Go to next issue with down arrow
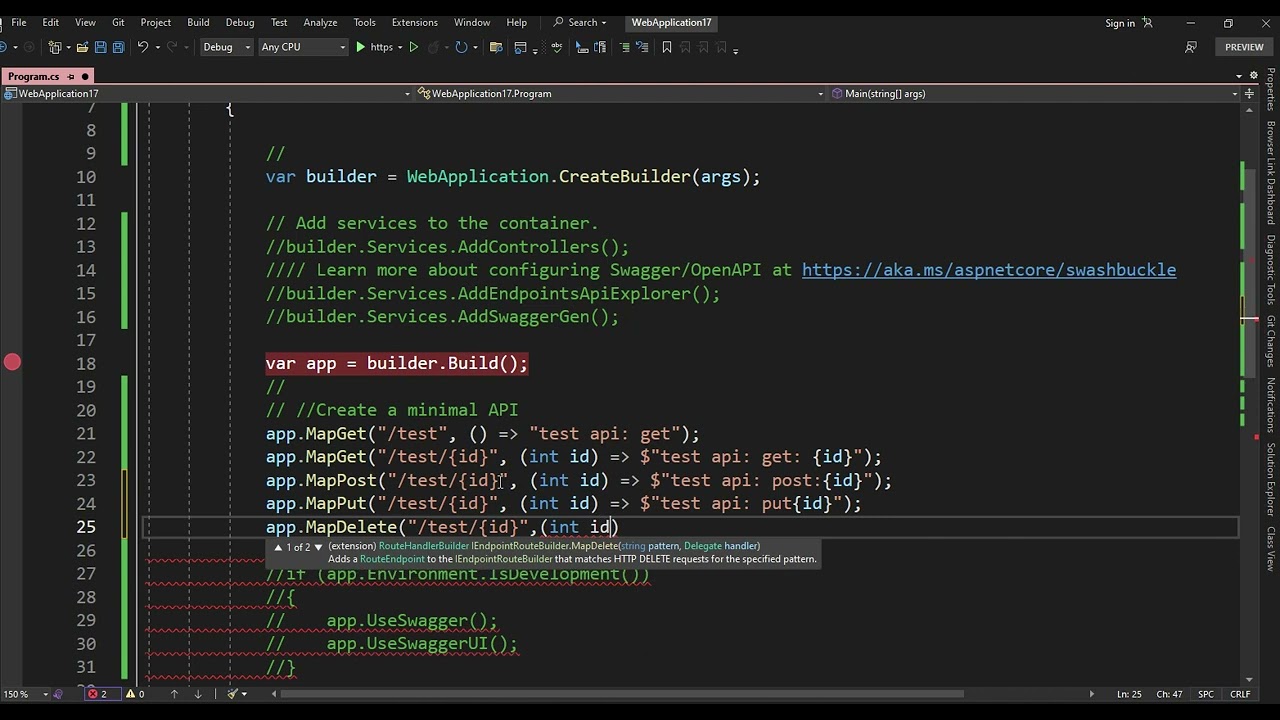 click(x=198, y=694)
